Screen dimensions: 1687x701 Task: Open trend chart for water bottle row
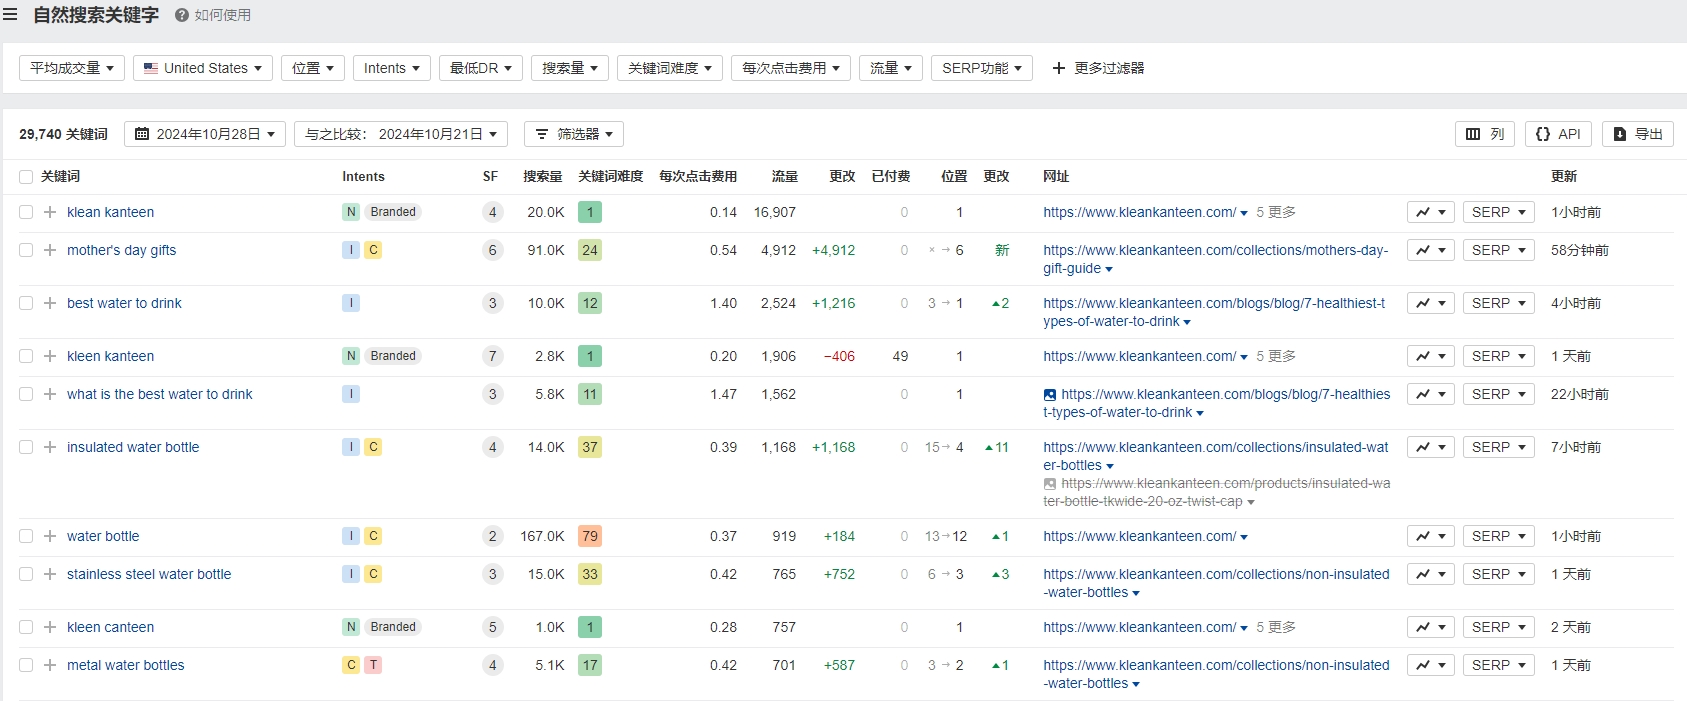click(1430, 536)
